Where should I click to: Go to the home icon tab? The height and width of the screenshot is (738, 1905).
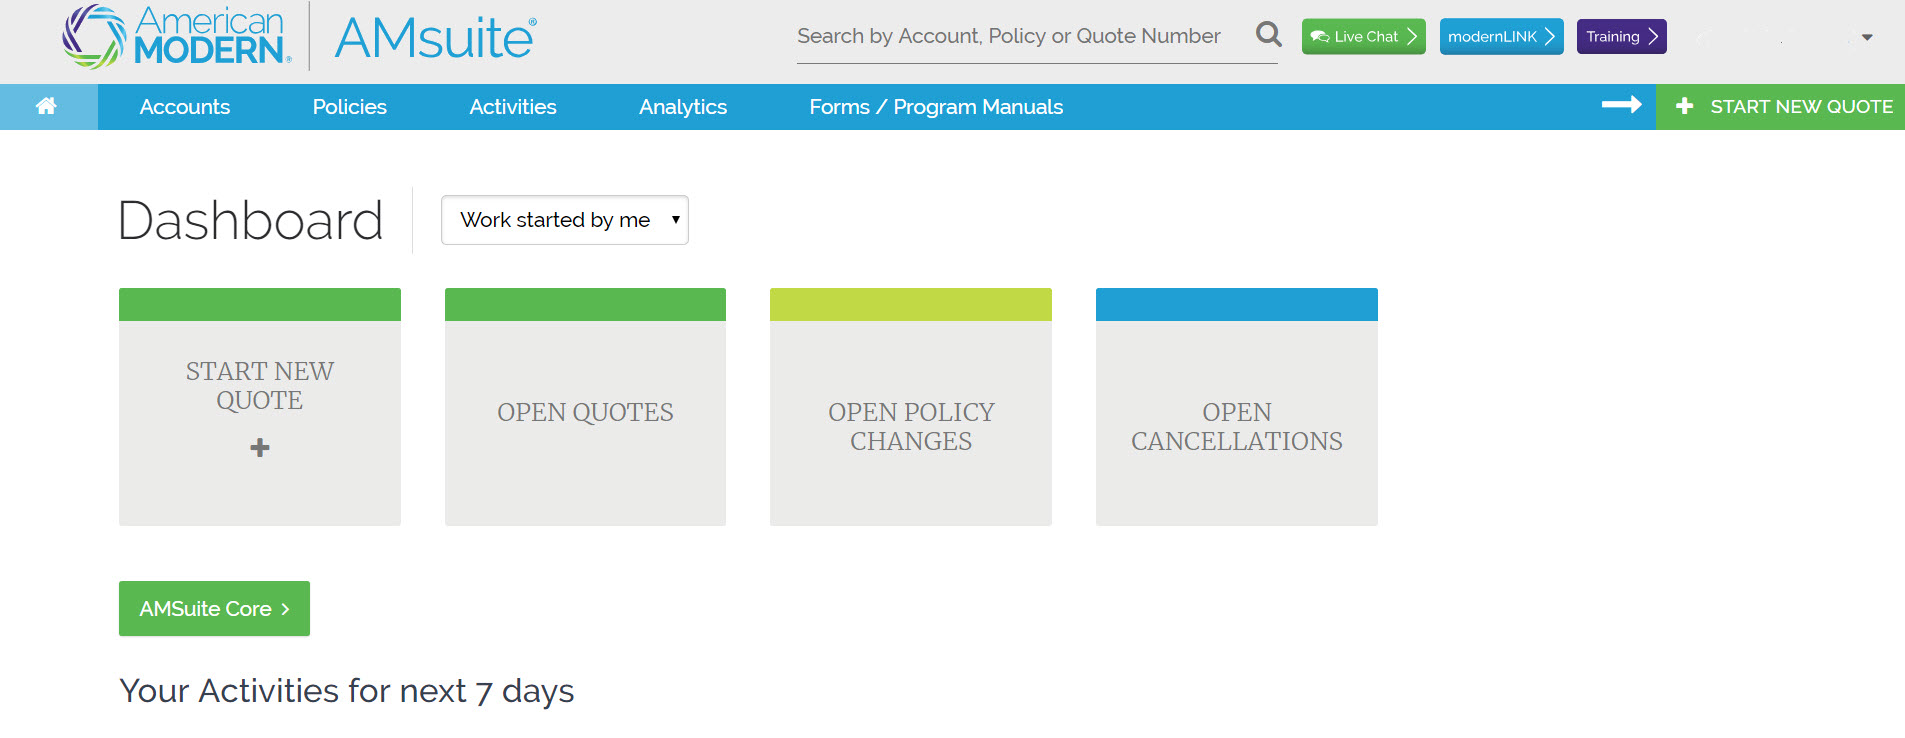pos(48,107)
